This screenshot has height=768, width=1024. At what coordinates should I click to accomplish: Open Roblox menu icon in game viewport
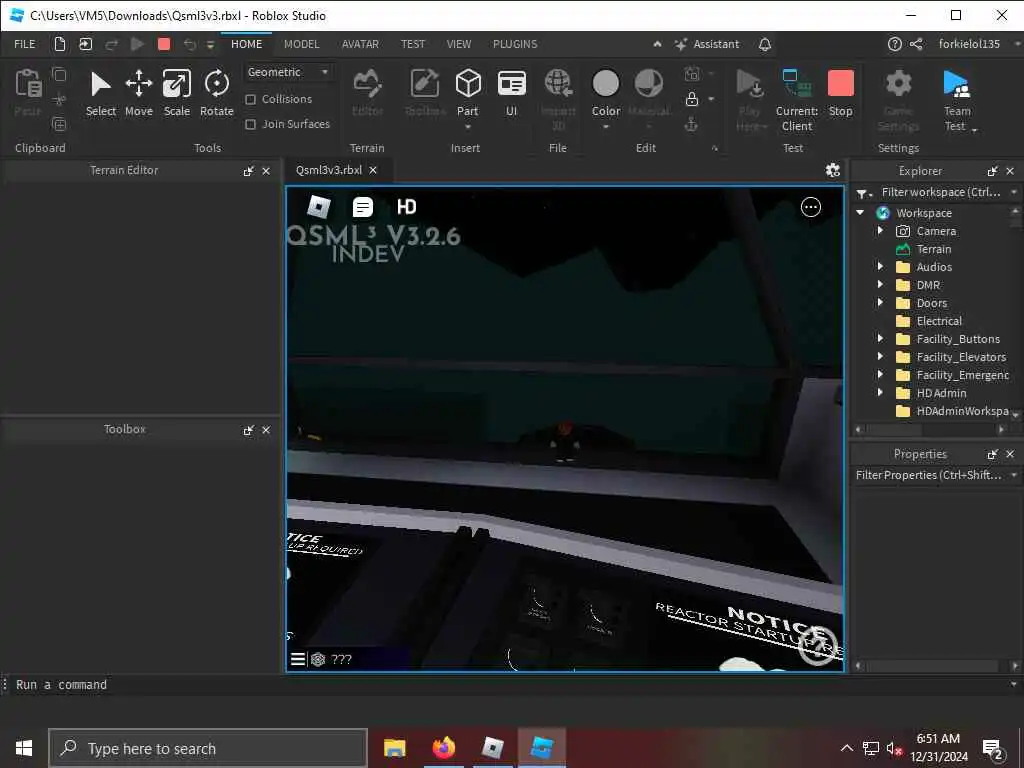[319, 207]
